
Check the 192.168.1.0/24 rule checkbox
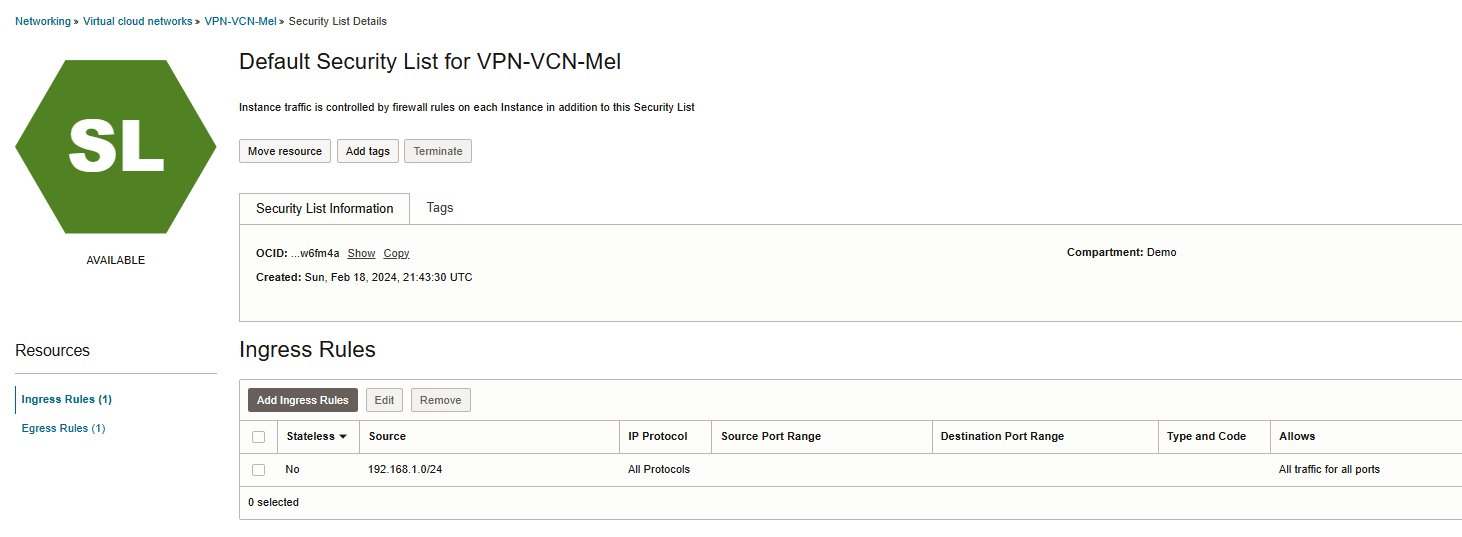pos(259,470)
